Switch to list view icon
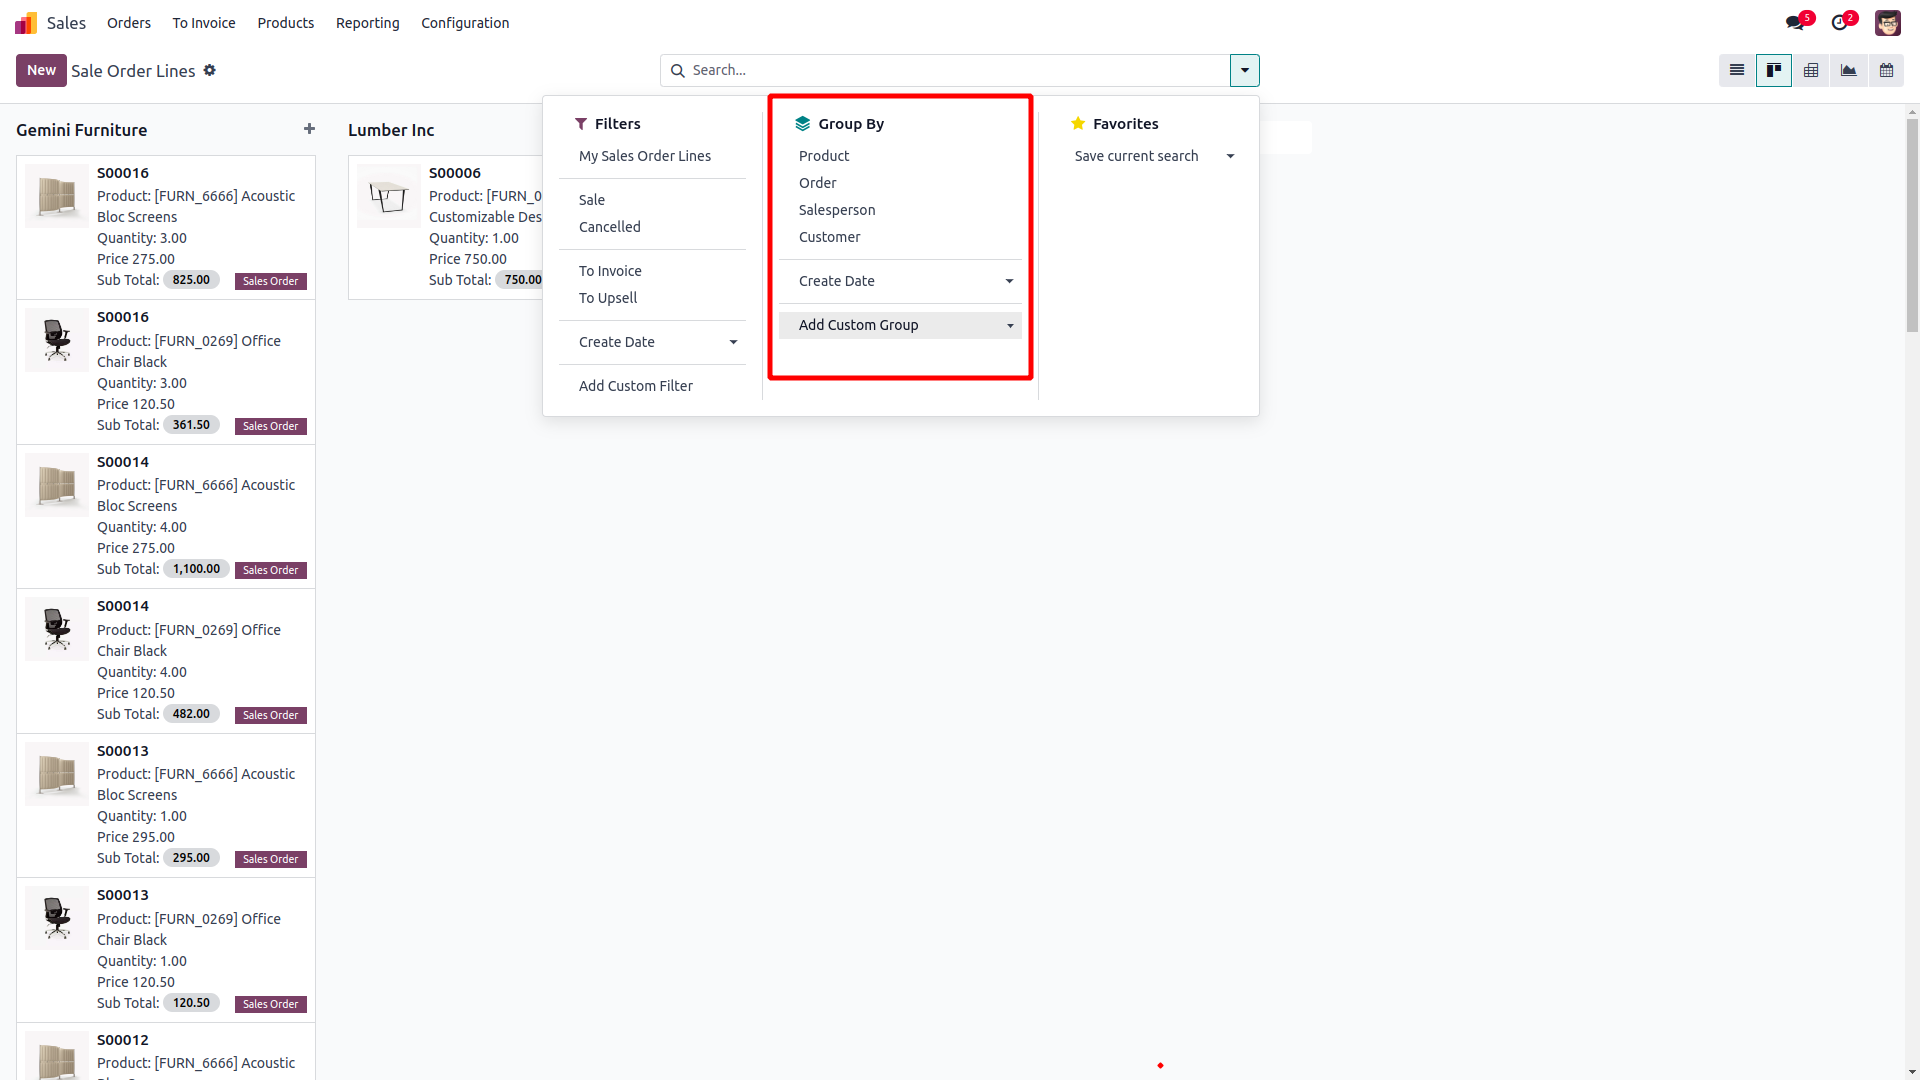 tap(1737, 70)
